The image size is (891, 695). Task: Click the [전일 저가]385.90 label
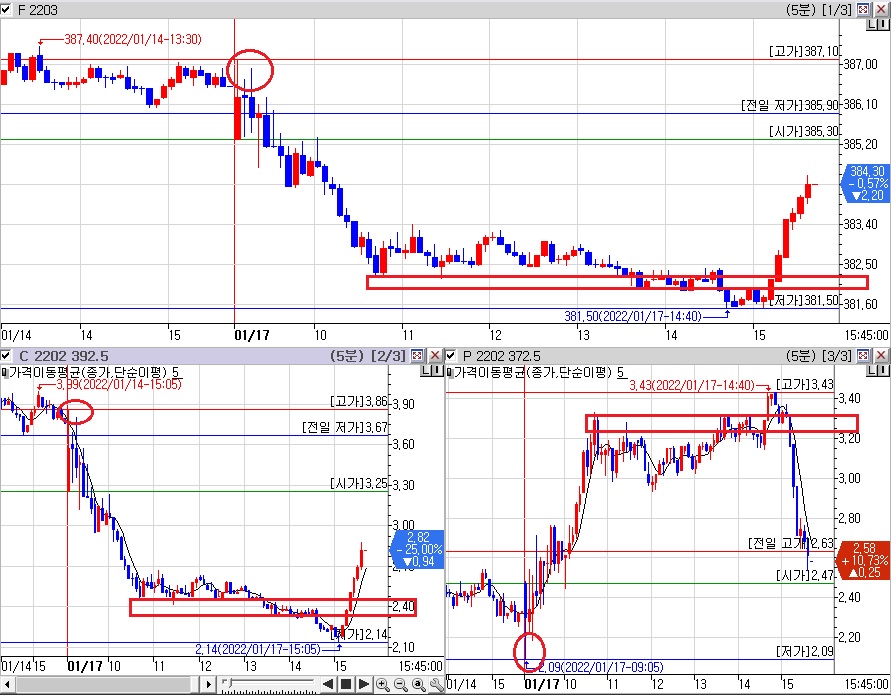point(790,105)
